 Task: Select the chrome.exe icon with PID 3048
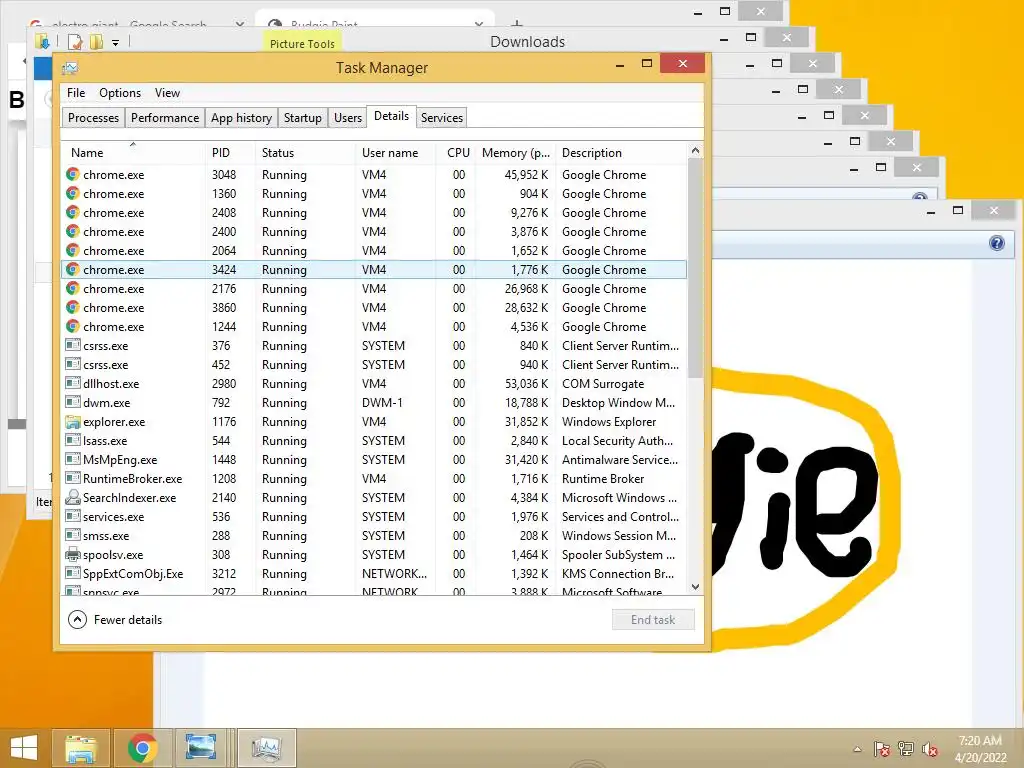[72, 174]
